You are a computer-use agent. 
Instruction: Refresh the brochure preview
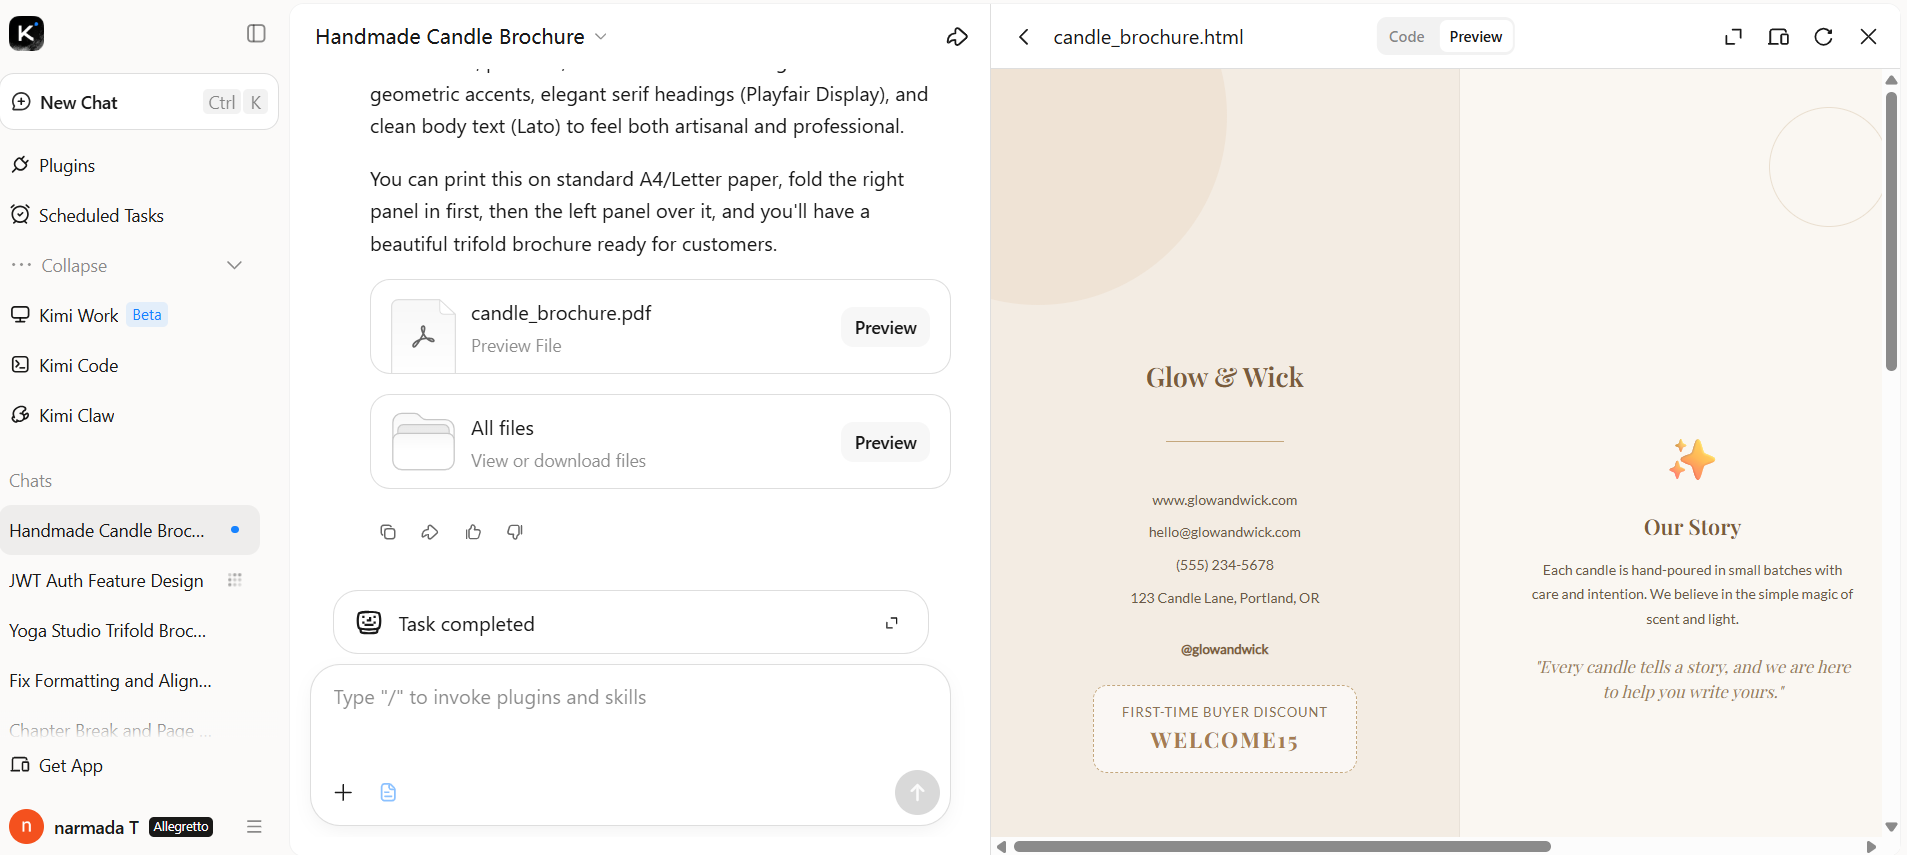(x=1823, y=37)
